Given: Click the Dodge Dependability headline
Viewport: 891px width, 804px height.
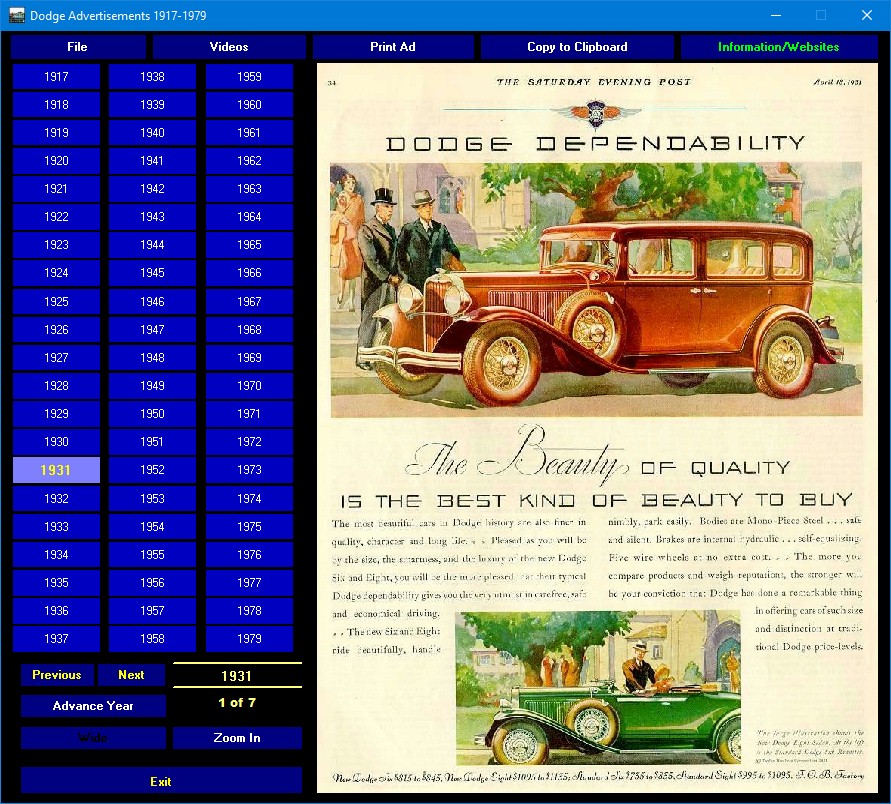Looking at the screenshot, I should click(596, 144).
